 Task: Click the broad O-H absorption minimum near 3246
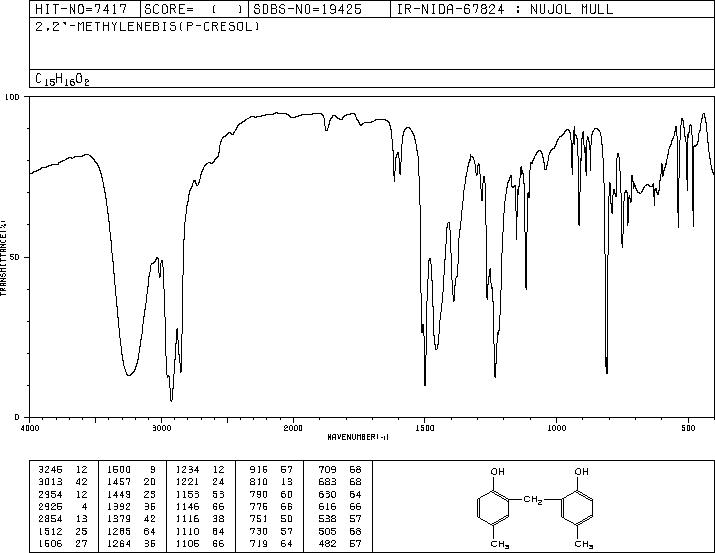click(x=129, y=375)
